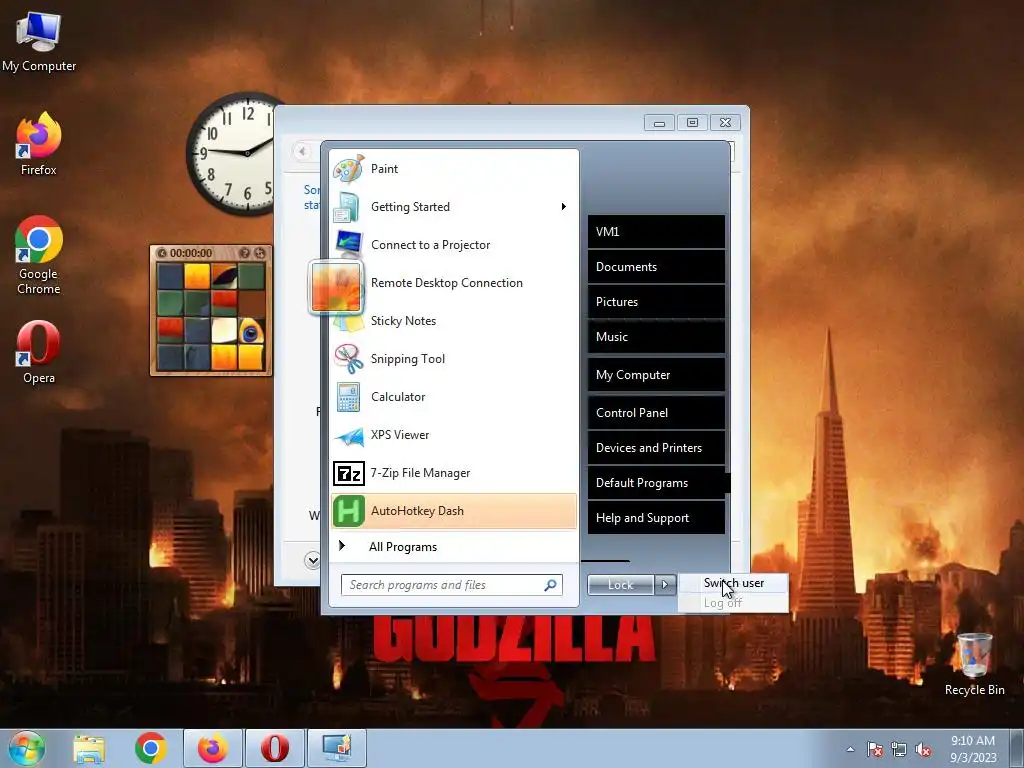
Task: Open the shutdown options arrow beside Lock
Action: coord(665,585)
